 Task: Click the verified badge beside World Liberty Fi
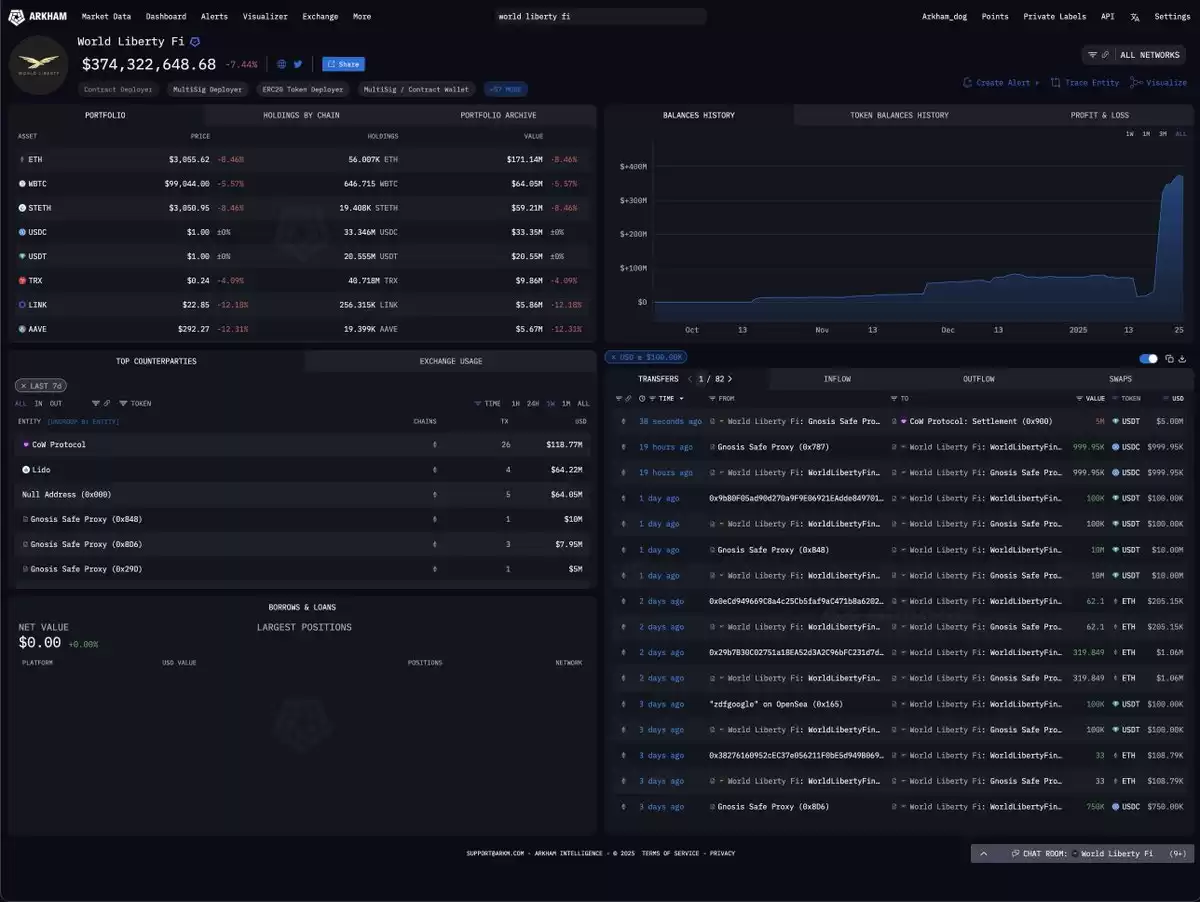point(195,42)
